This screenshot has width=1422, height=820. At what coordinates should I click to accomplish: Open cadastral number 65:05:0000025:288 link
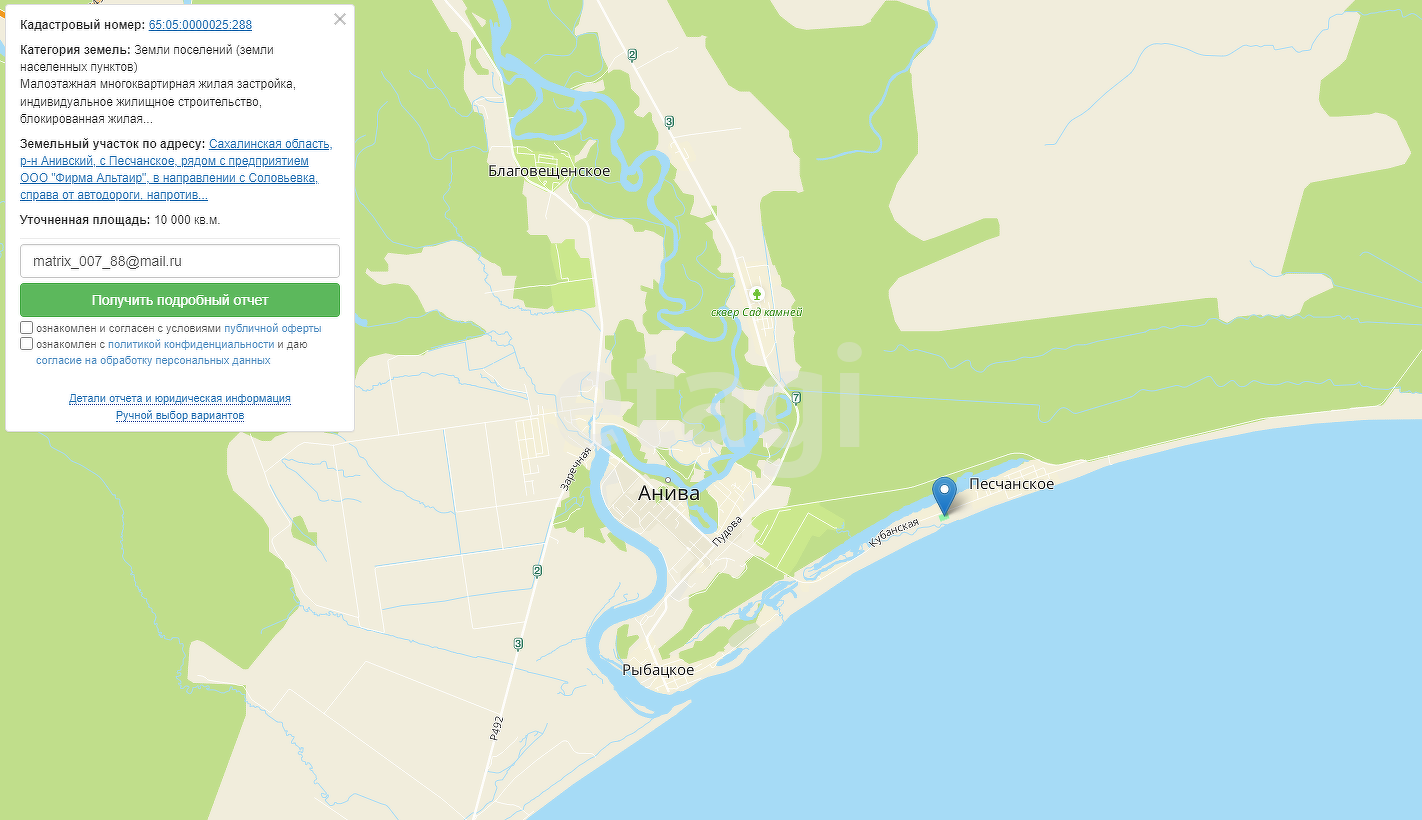200,25
